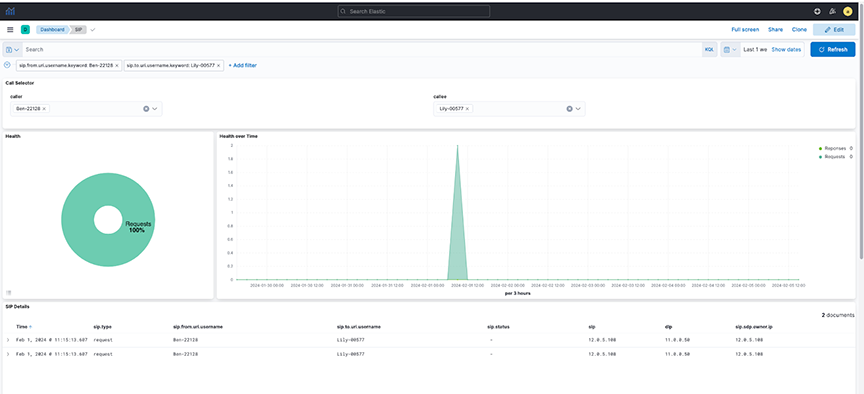Remove the sip.from.uri.username Ben-22128 filter

point(117,65)
